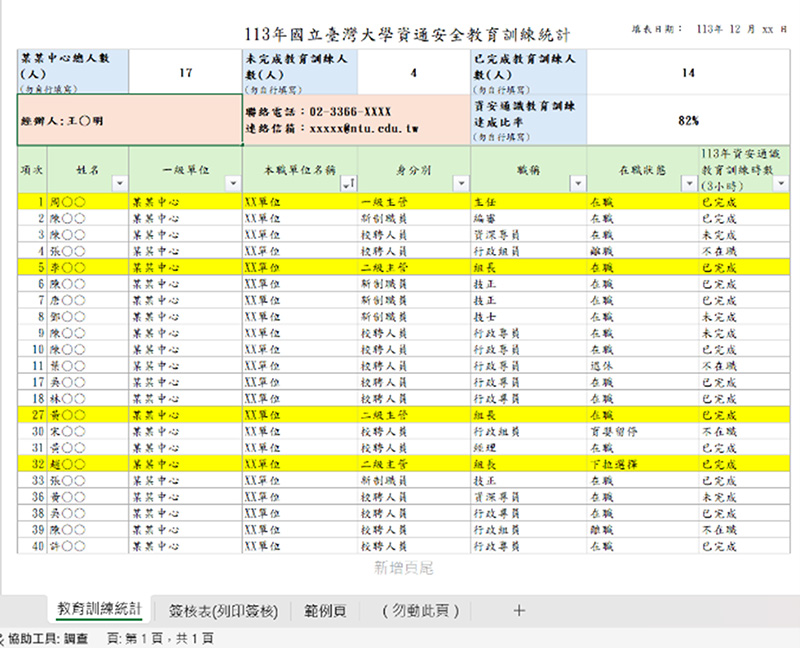Open the 在職狀態 column filter dropdown
Image resolution: width=800 pixels, height=648 pixels.
pyautogui.click(x=689, y=184)
